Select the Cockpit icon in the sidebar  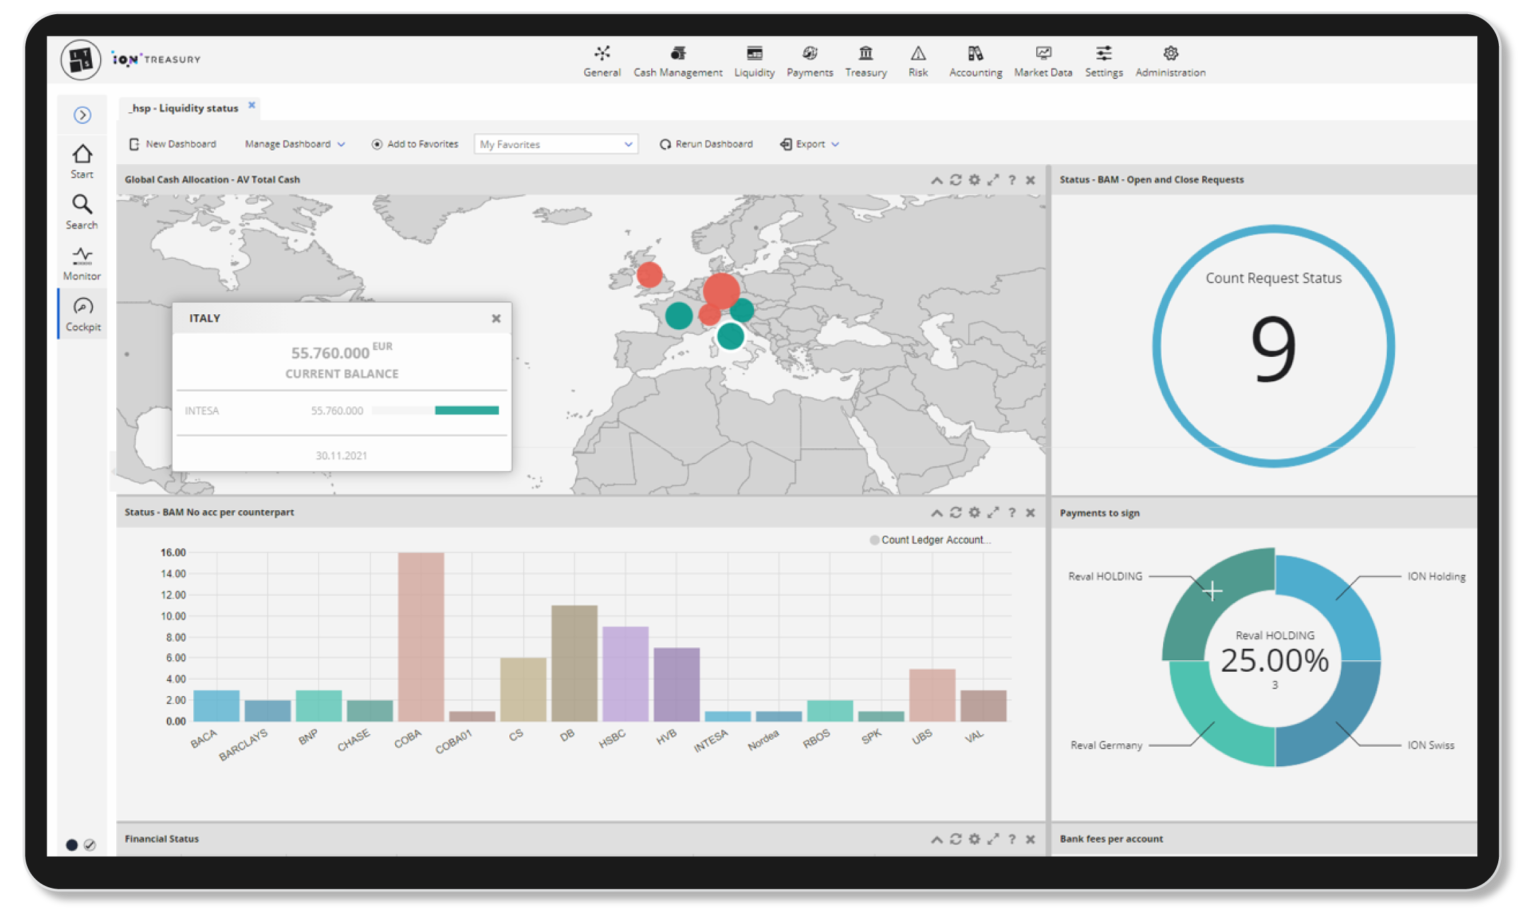click(81, 313)
